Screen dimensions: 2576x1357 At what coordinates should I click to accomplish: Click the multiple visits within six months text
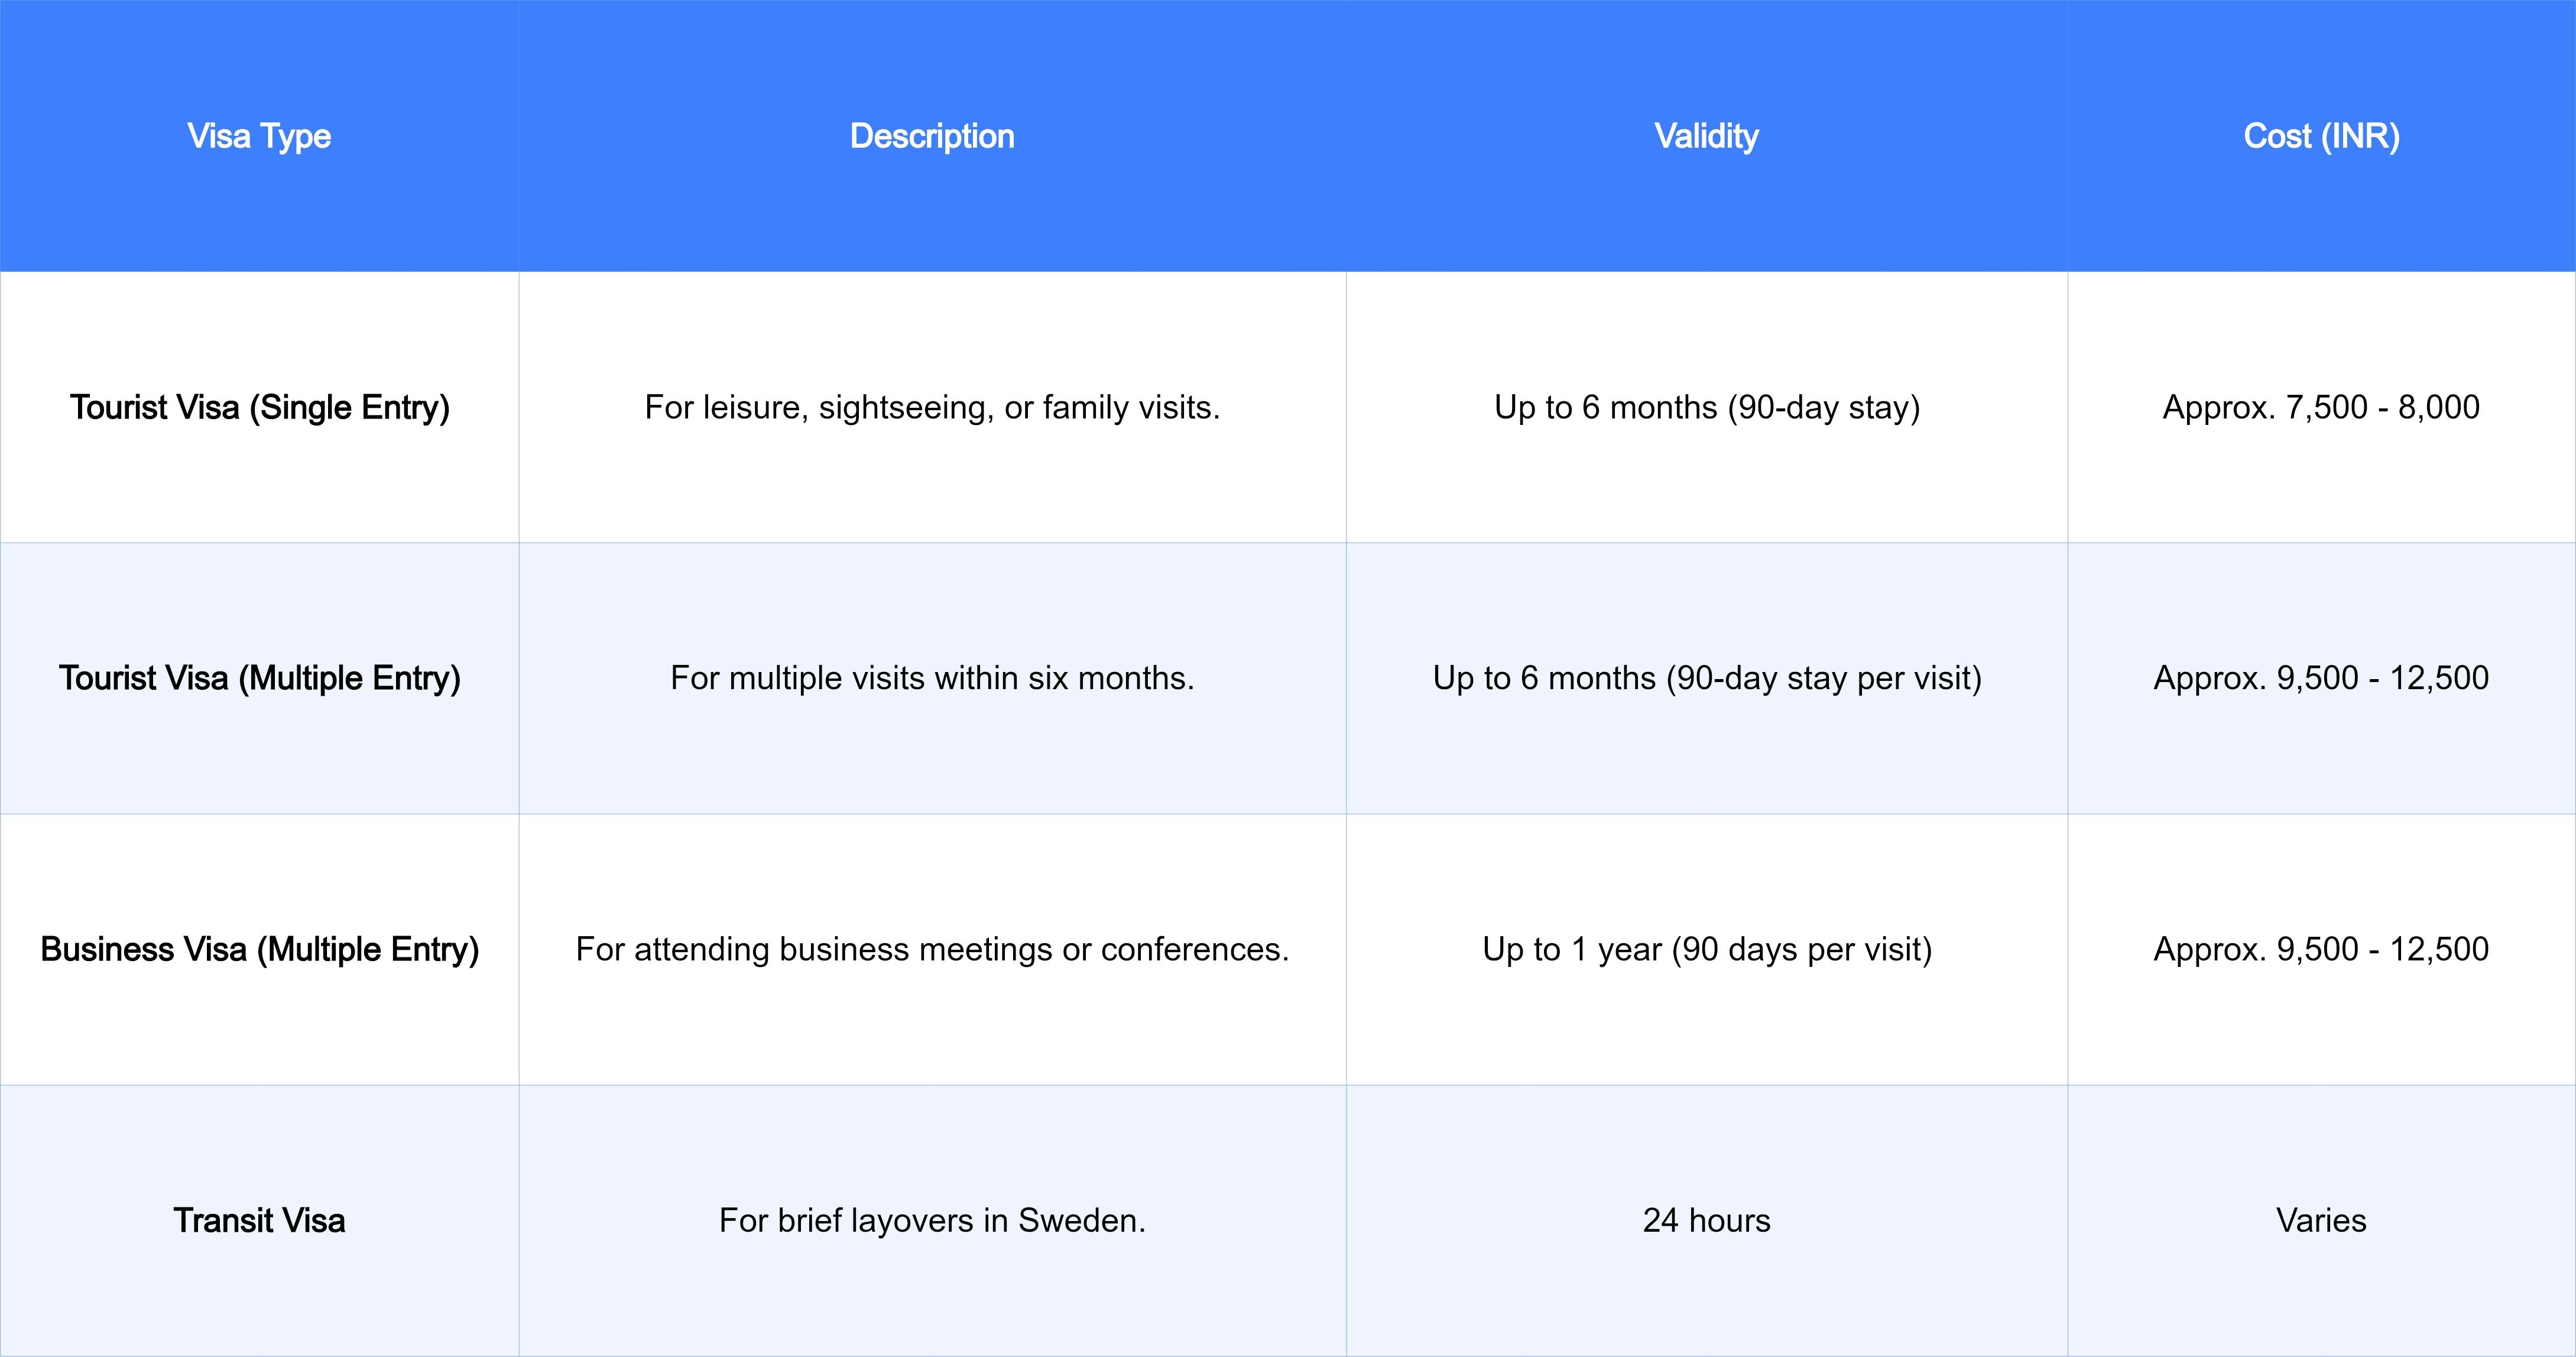pos(932,678)
